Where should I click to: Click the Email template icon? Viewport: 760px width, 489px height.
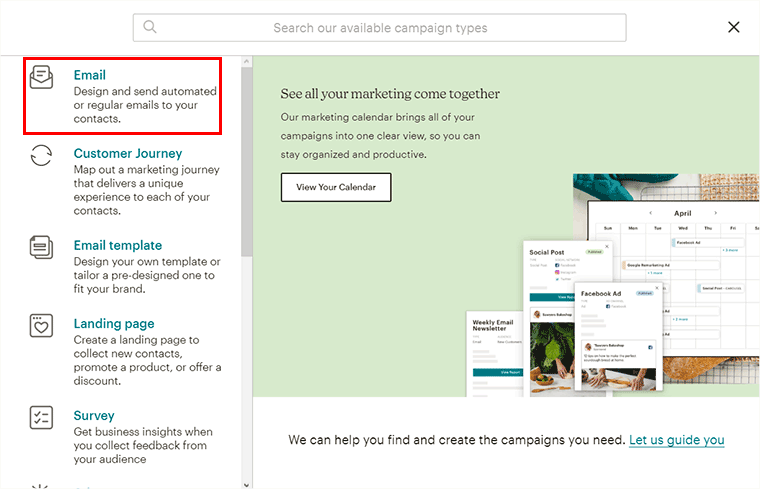(42, 247)
